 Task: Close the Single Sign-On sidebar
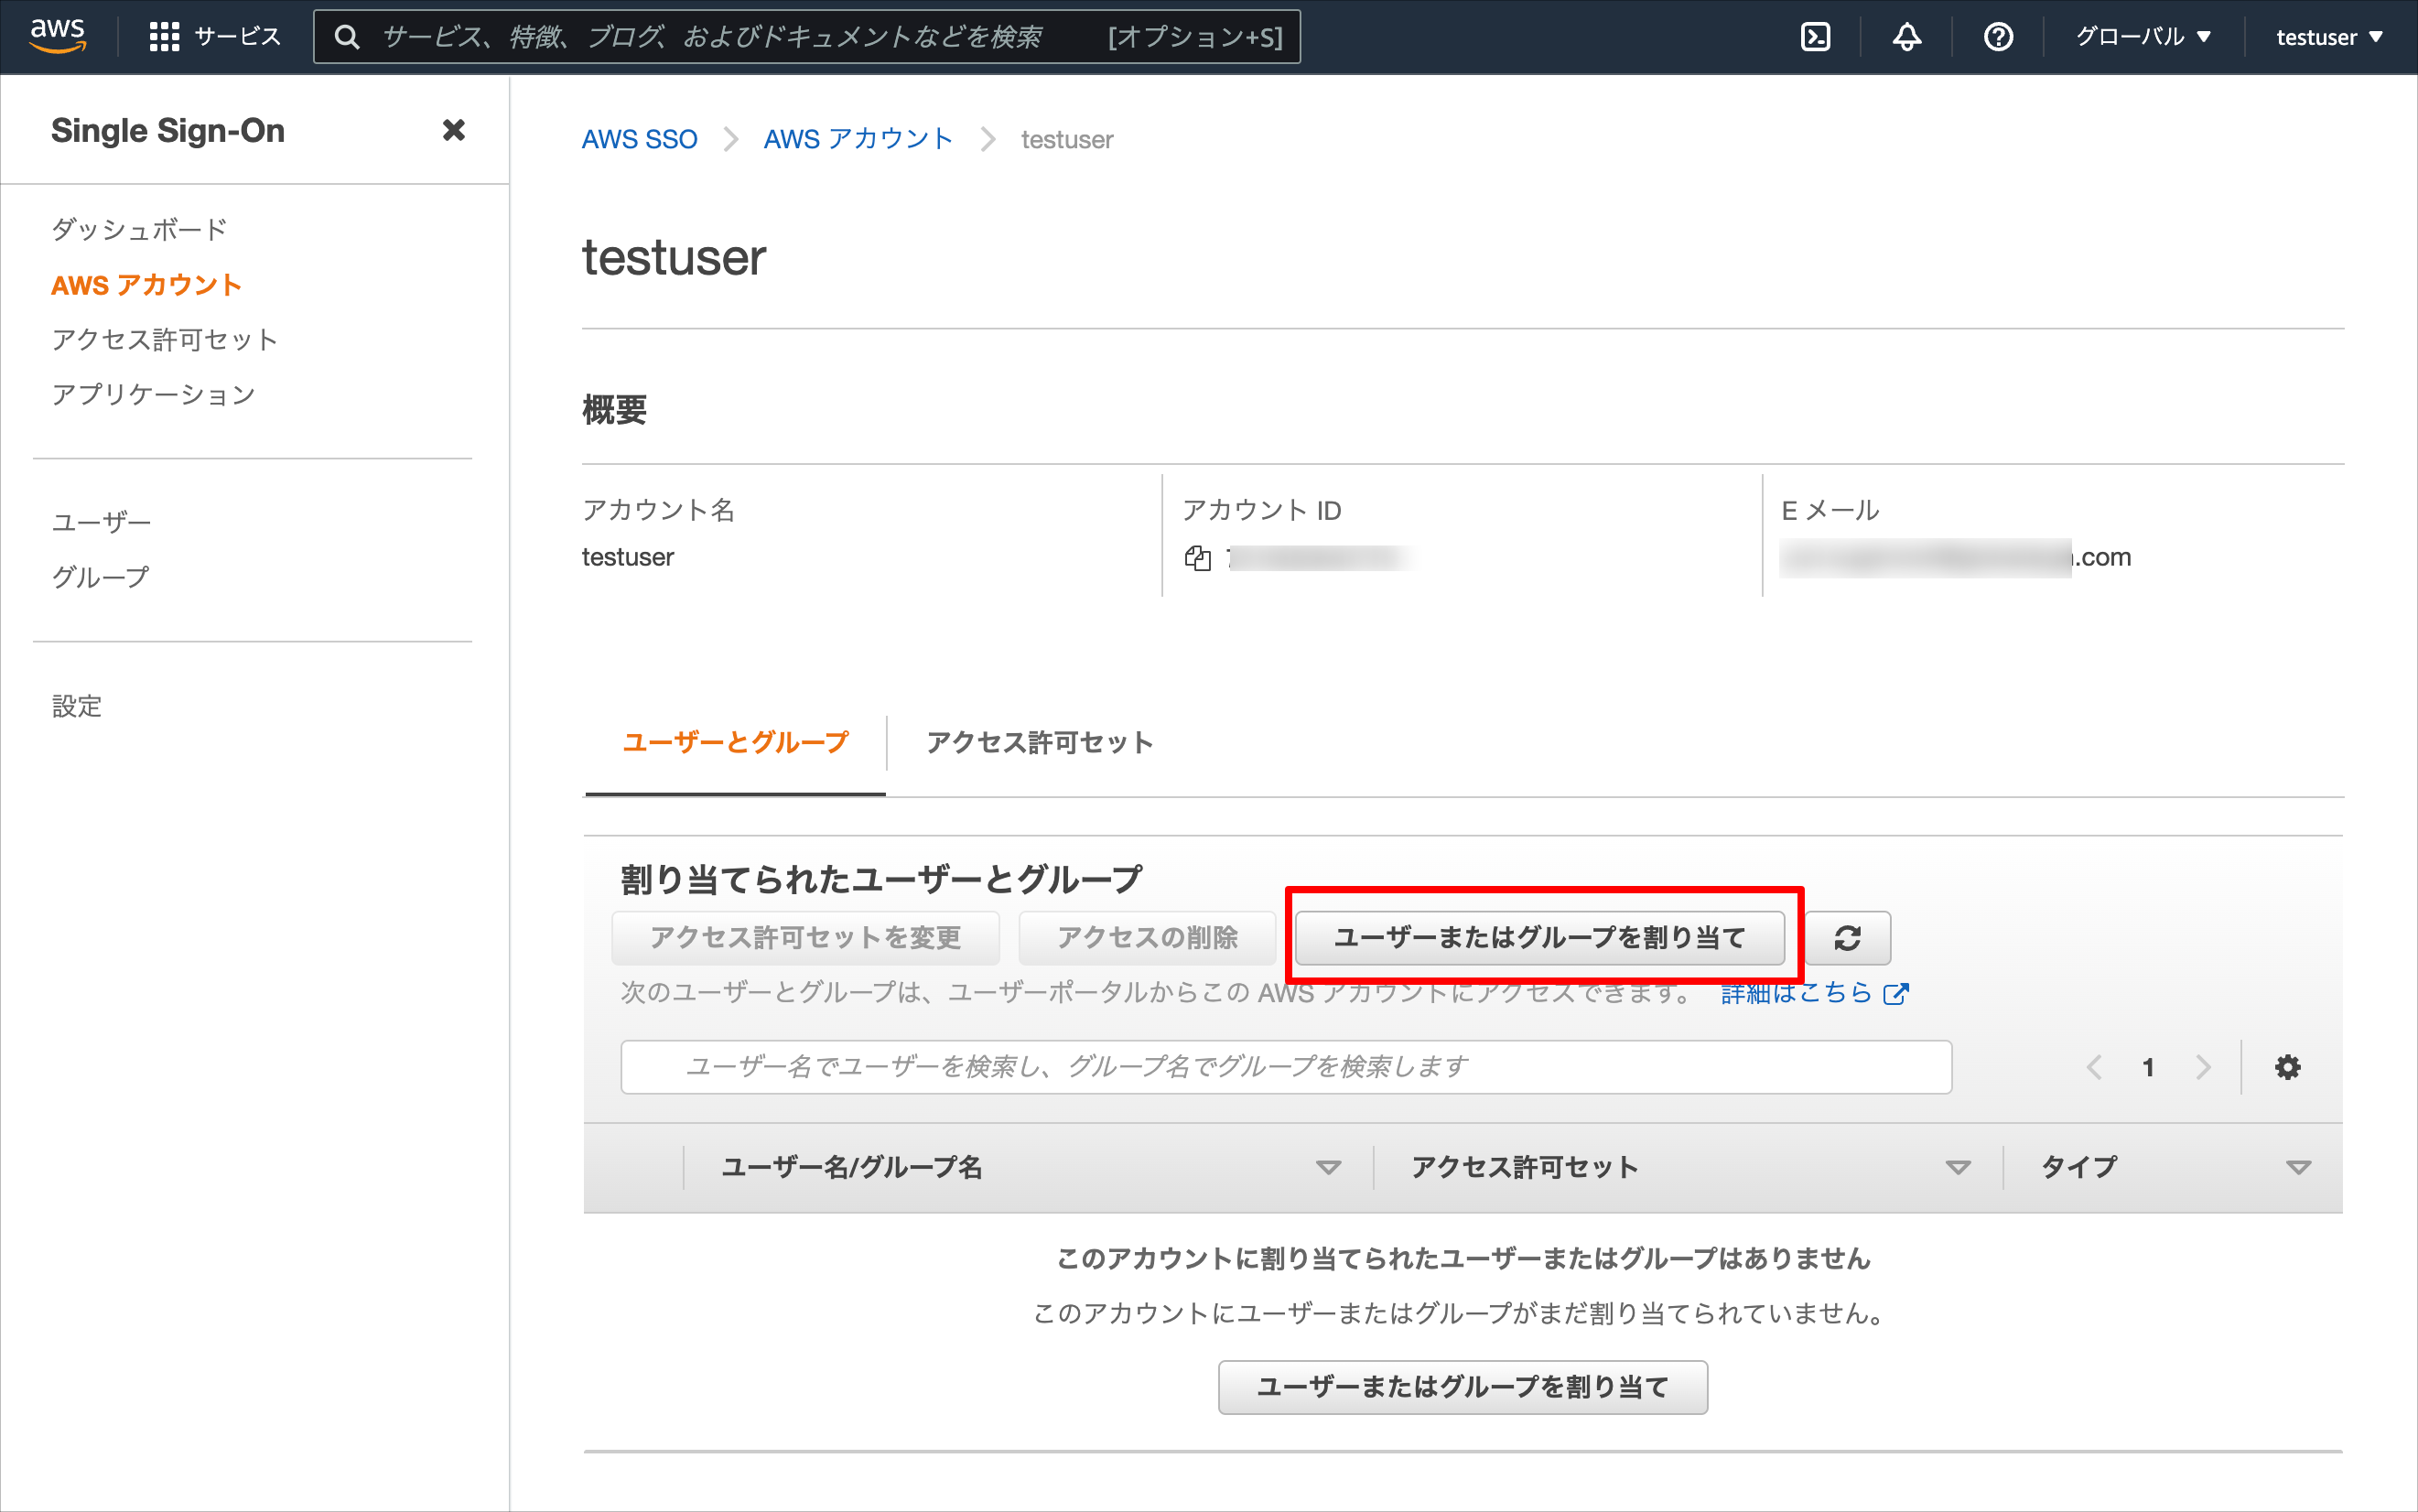[x=453, y=130]
